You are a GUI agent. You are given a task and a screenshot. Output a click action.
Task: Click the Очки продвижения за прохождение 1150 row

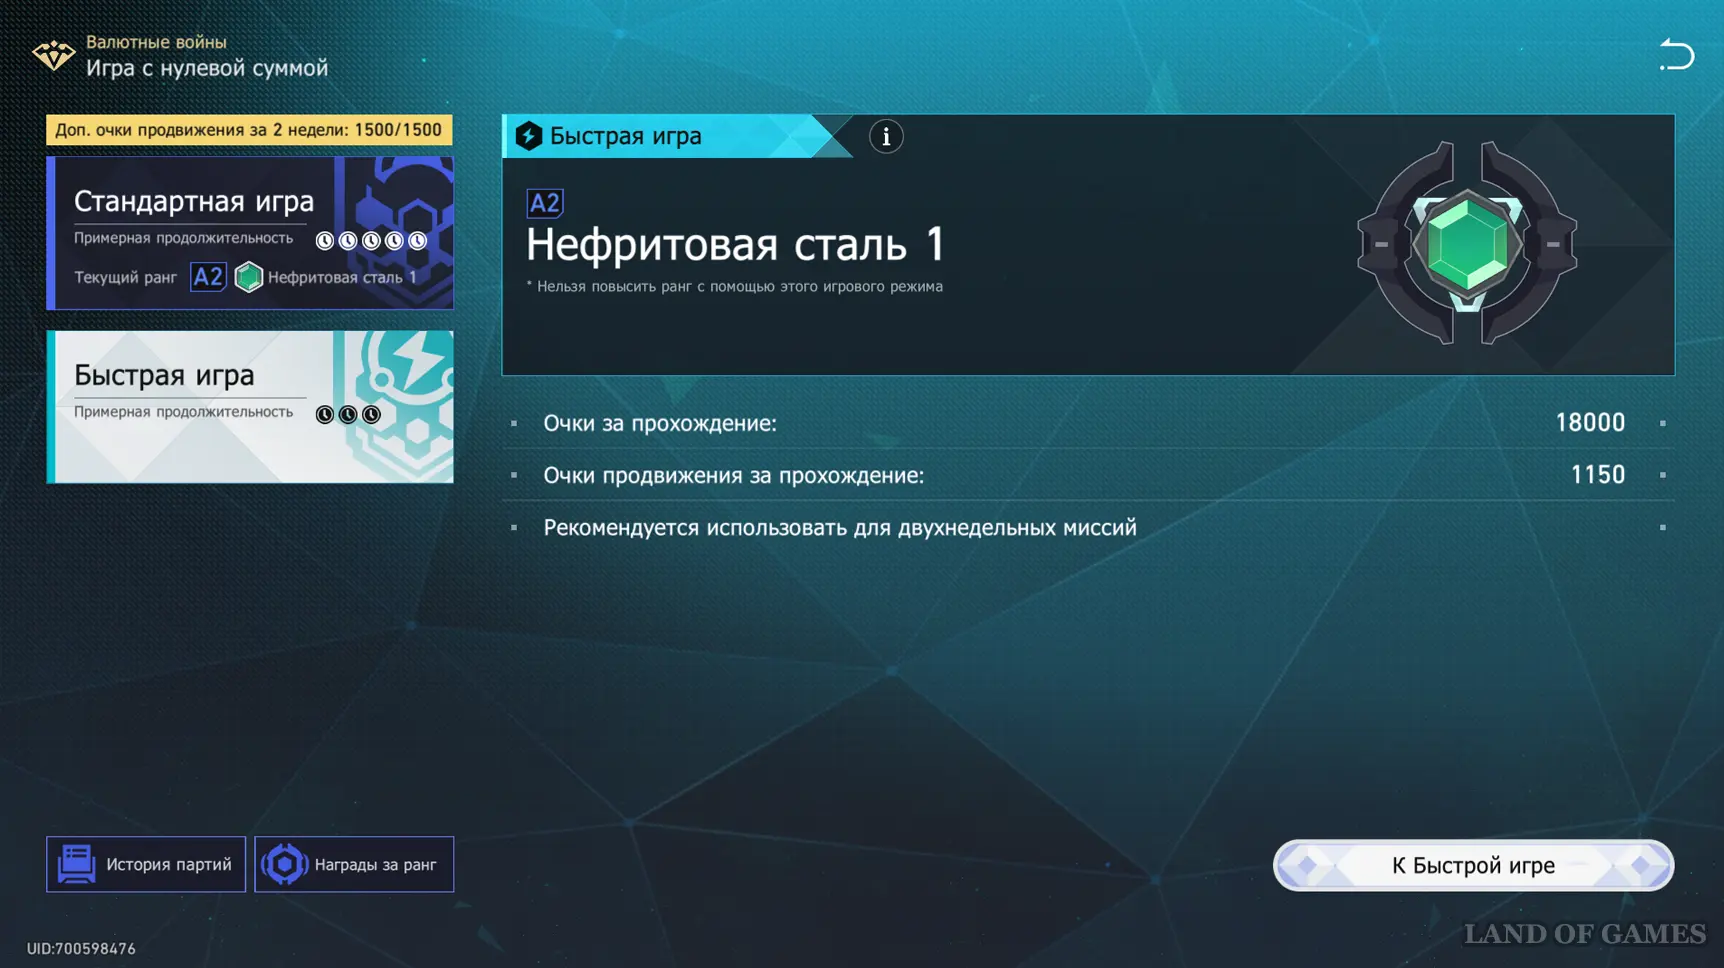coord(1087,475)
